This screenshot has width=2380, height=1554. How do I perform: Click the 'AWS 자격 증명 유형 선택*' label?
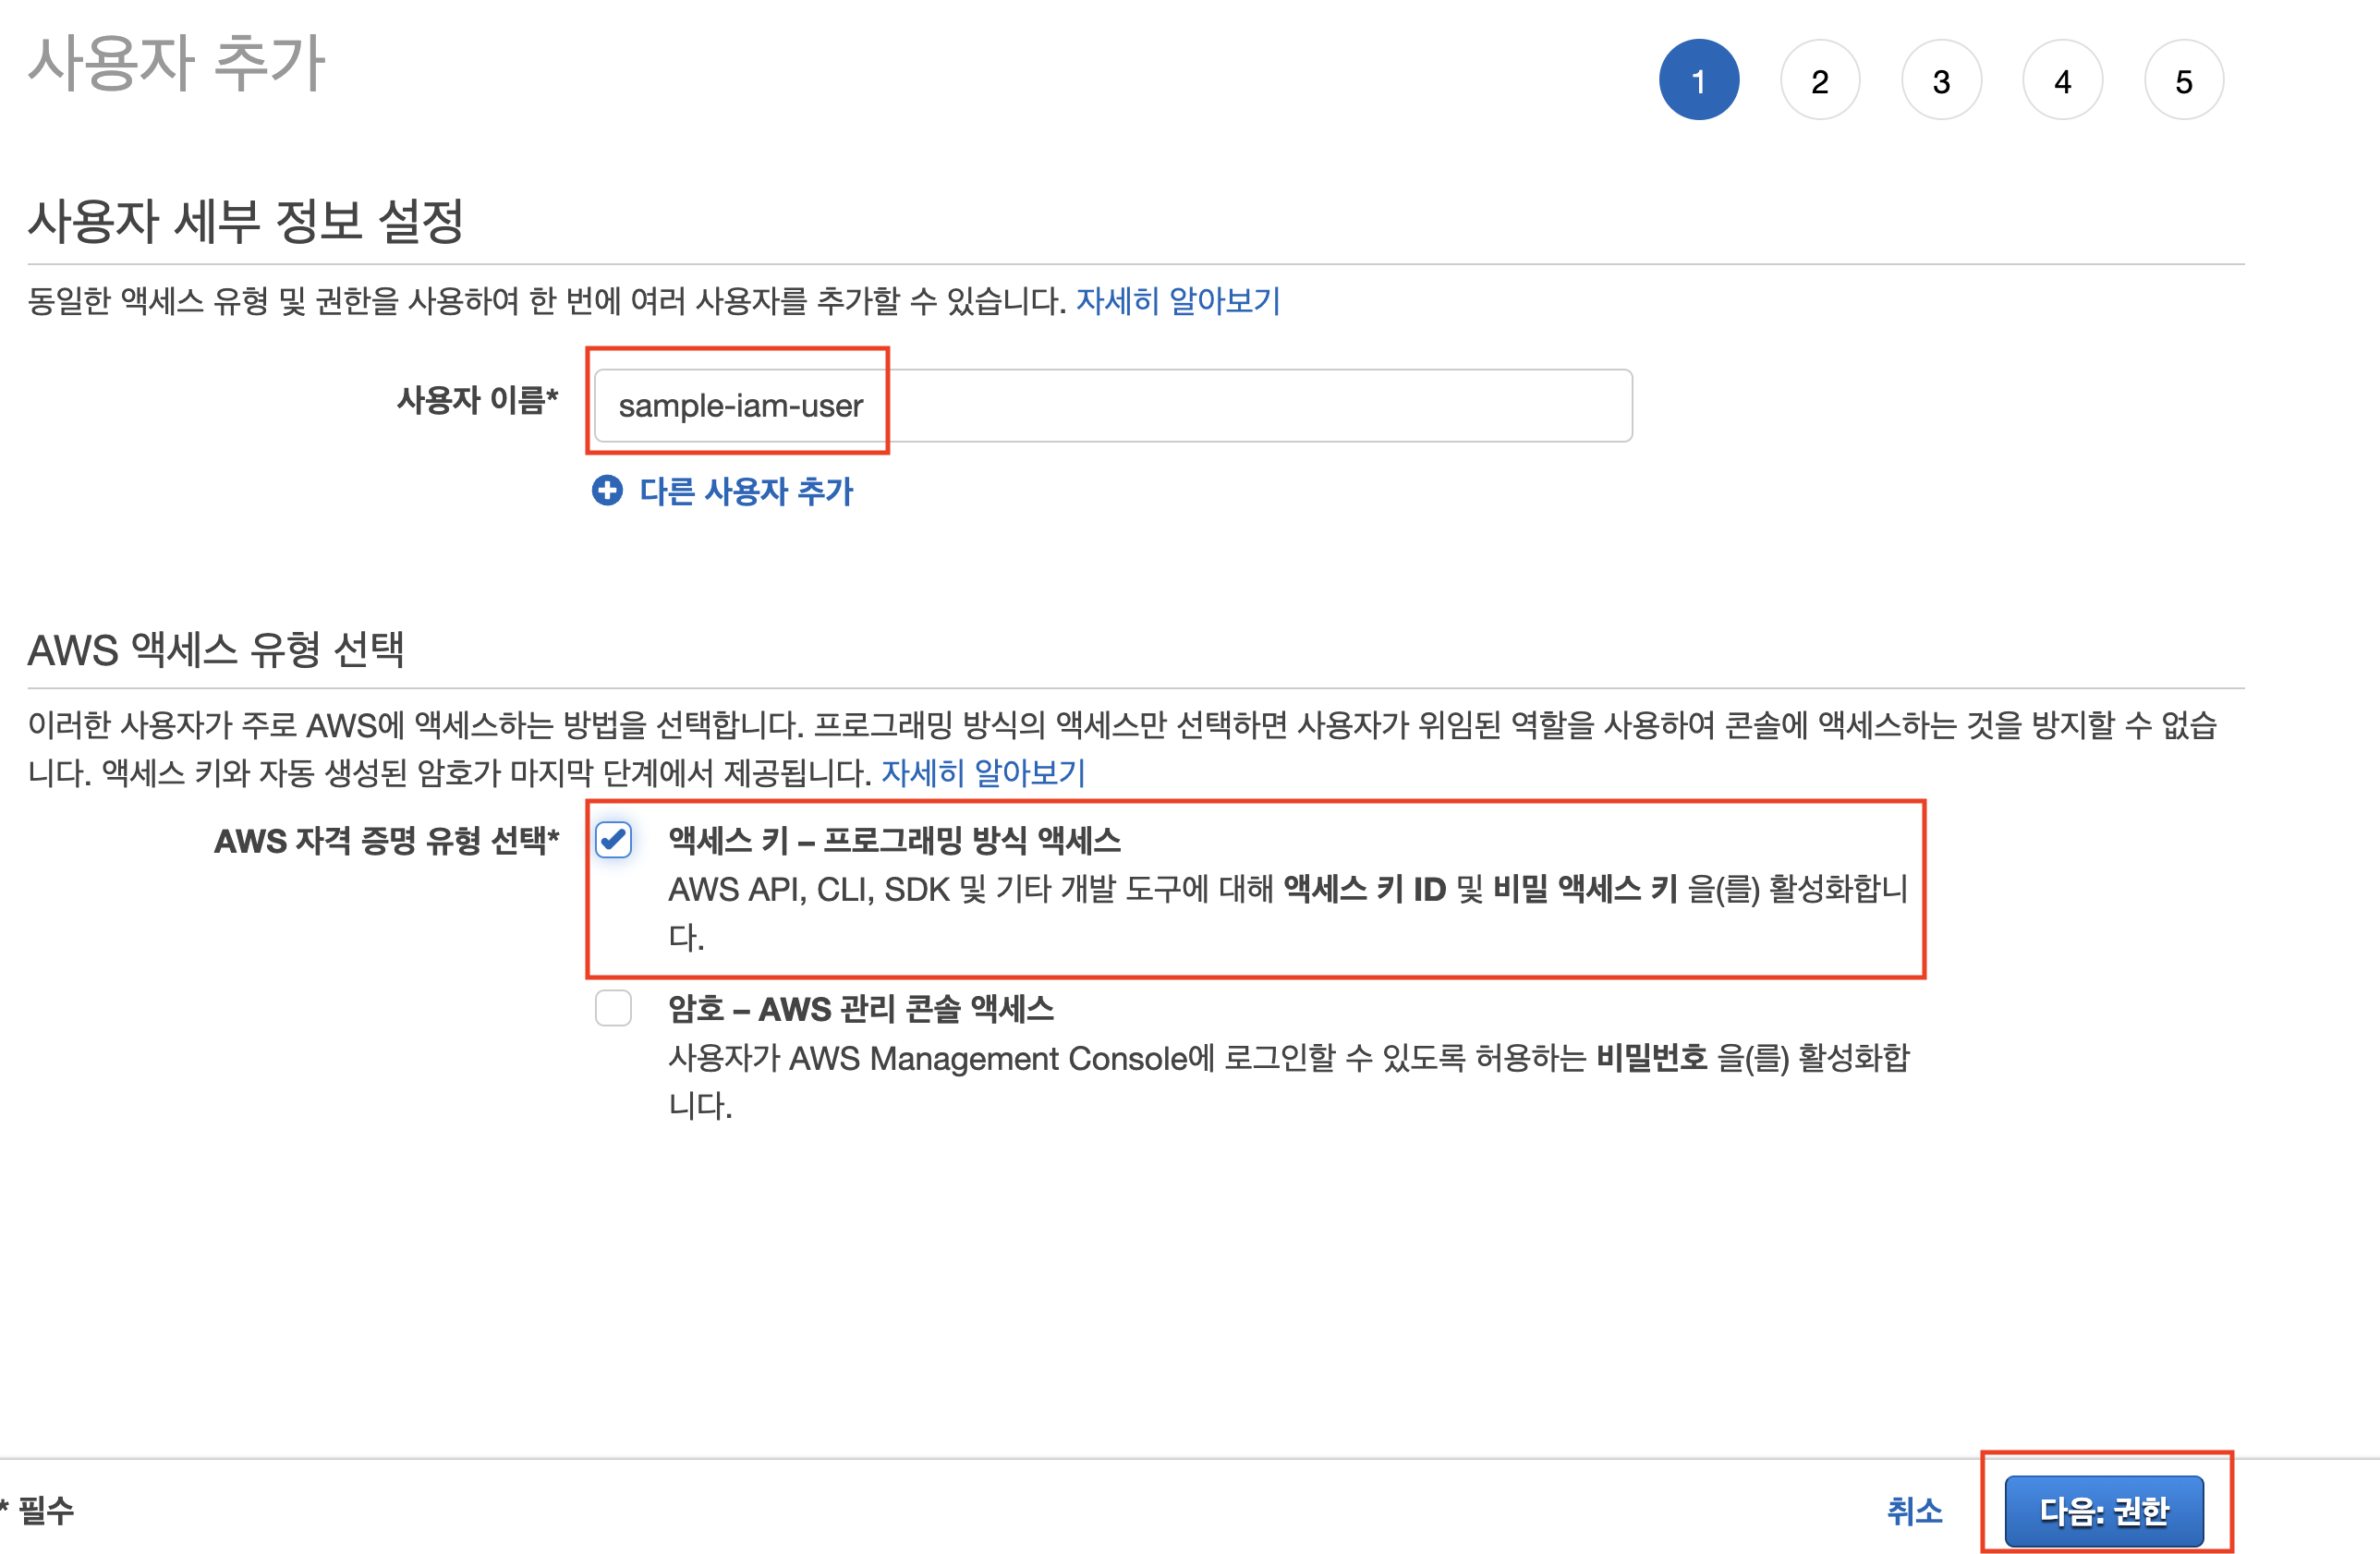coord(387,840)
